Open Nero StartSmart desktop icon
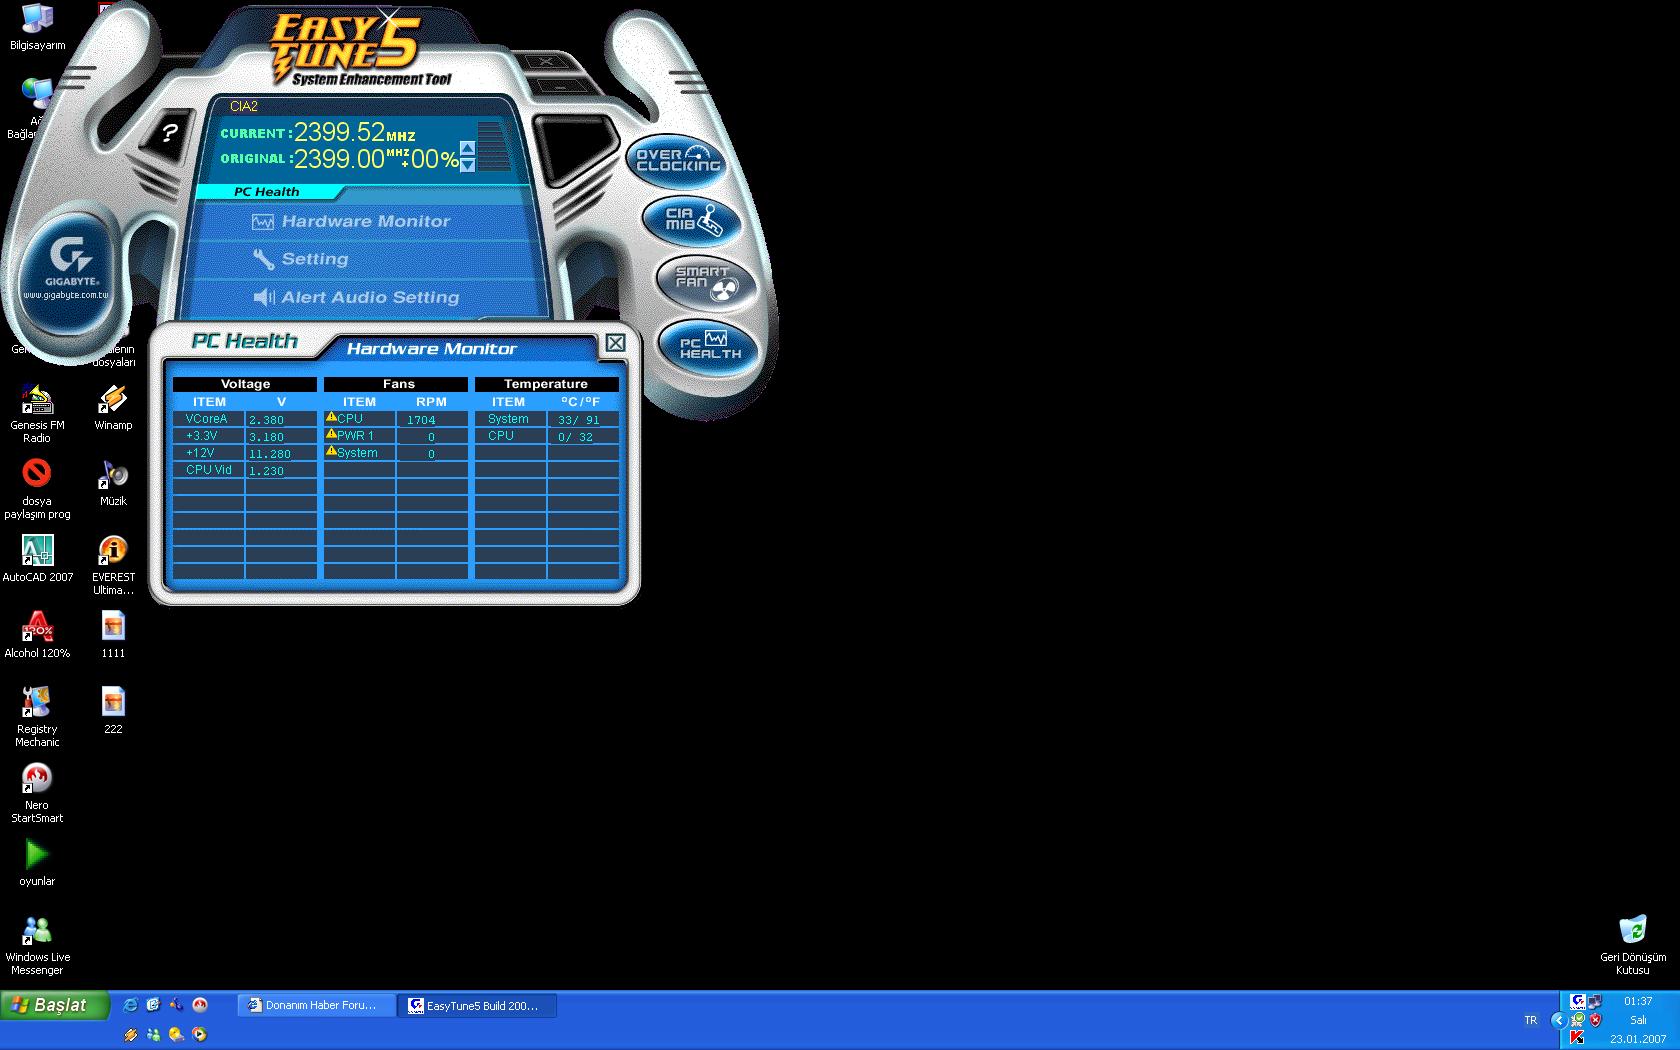The image size is (1680, 1050). 37,793
